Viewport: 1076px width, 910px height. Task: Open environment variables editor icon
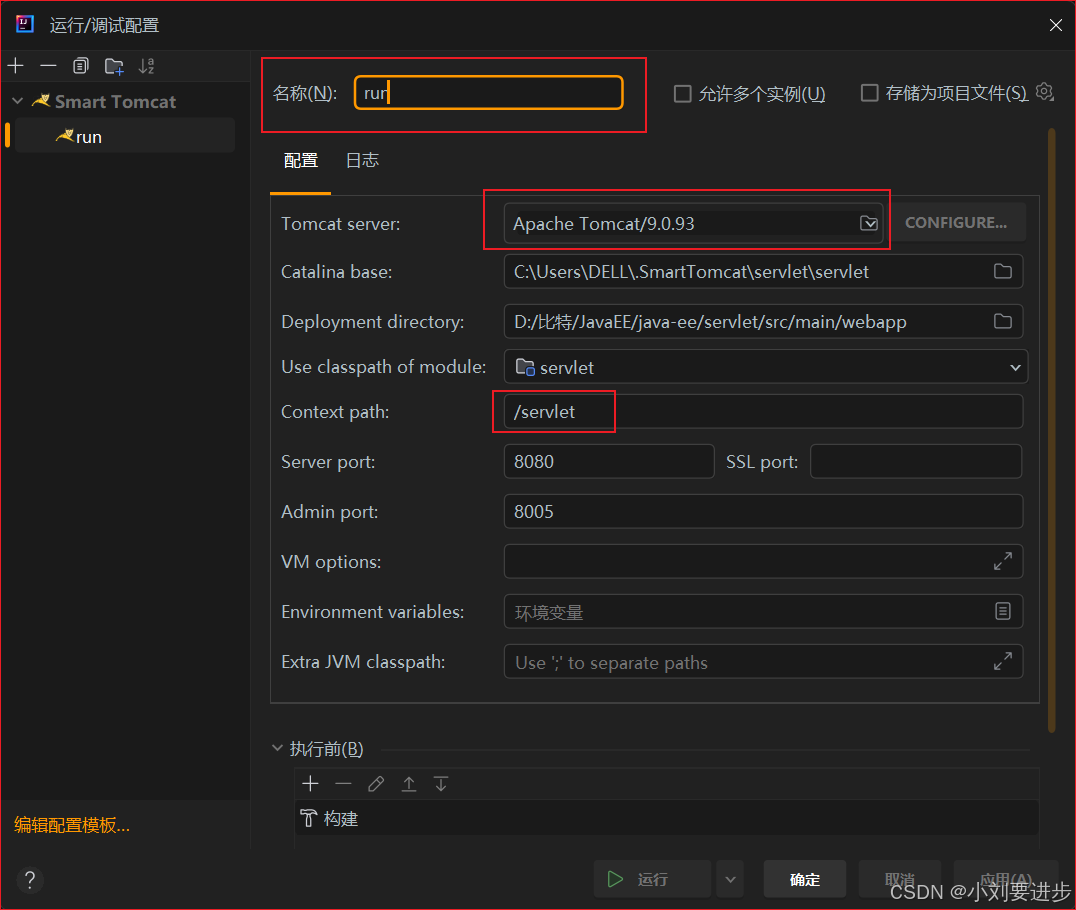(1003, 611)
